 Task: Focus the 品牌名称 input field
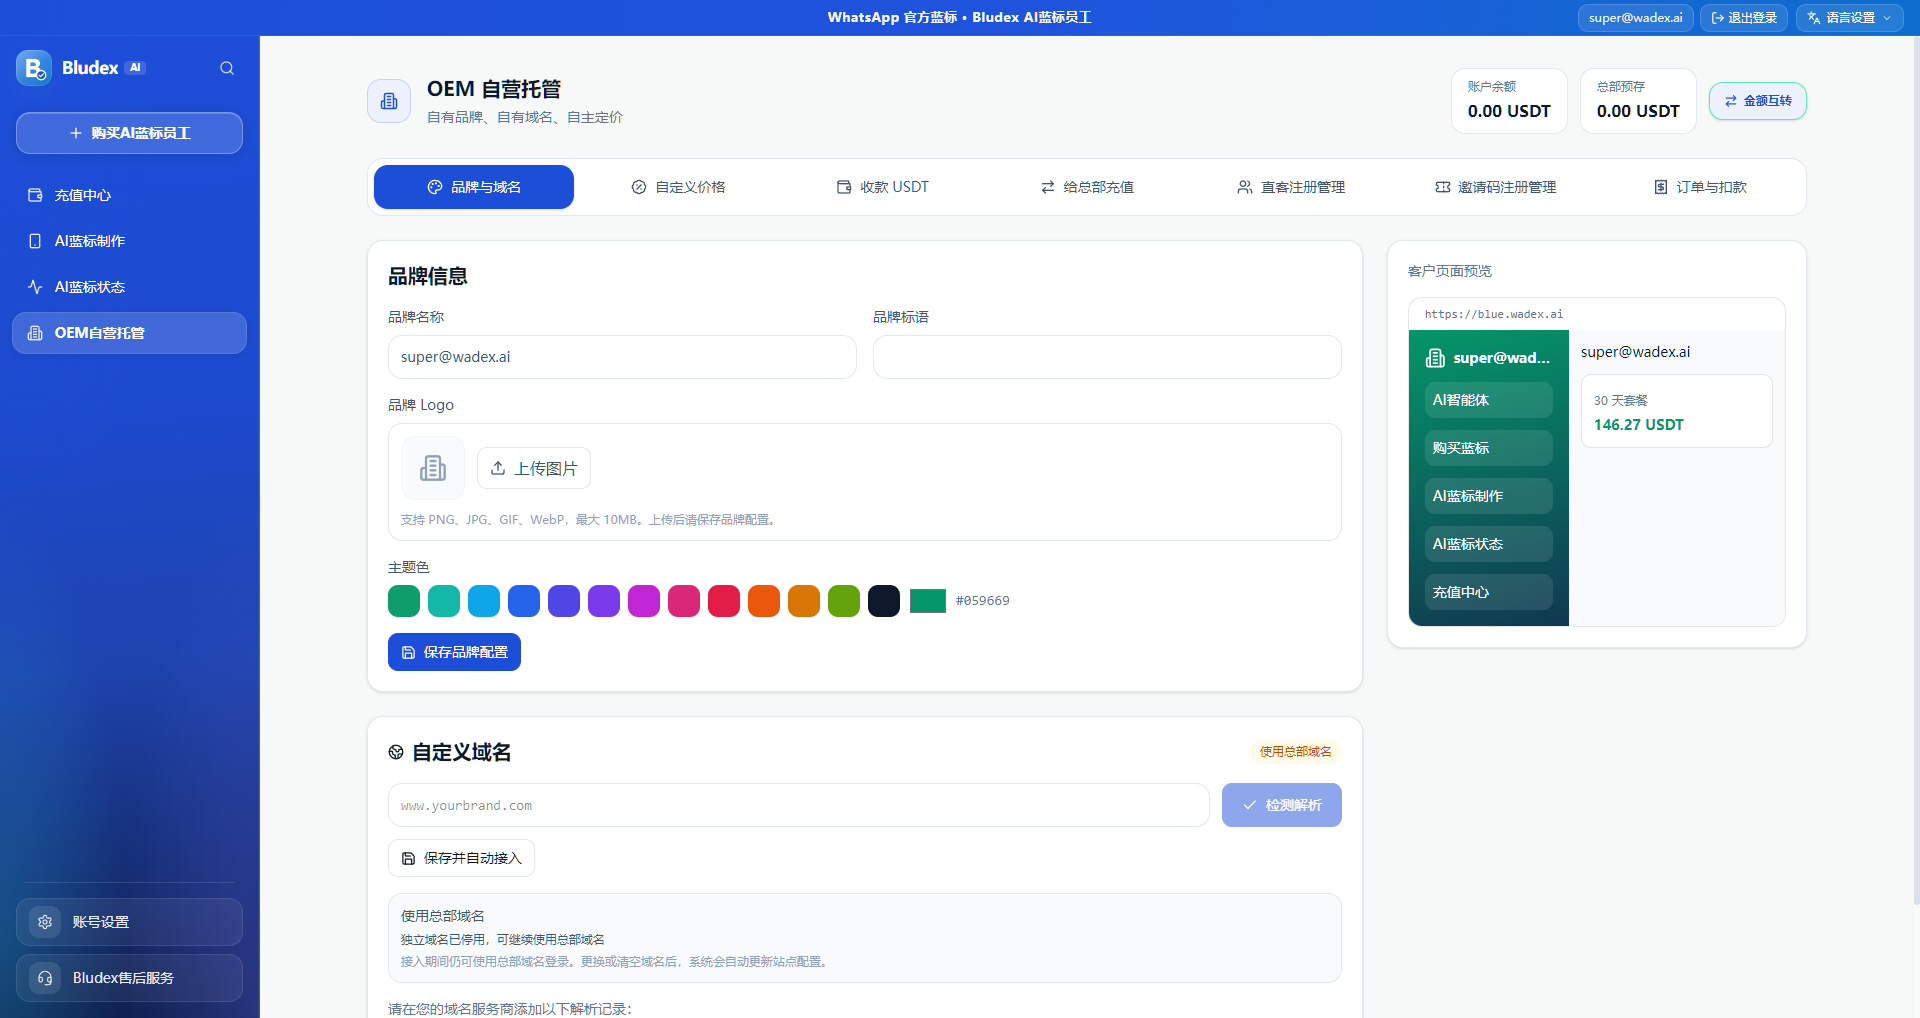[x=622, y=357]
